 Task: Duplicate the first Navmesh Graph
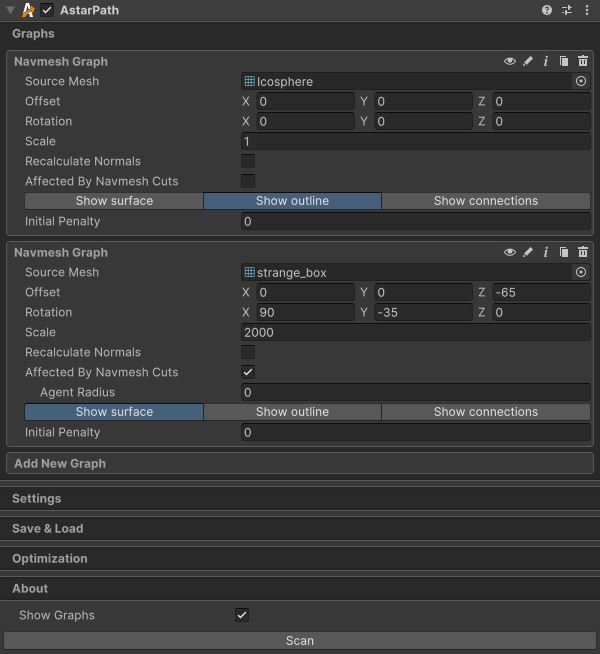(564, 62)
